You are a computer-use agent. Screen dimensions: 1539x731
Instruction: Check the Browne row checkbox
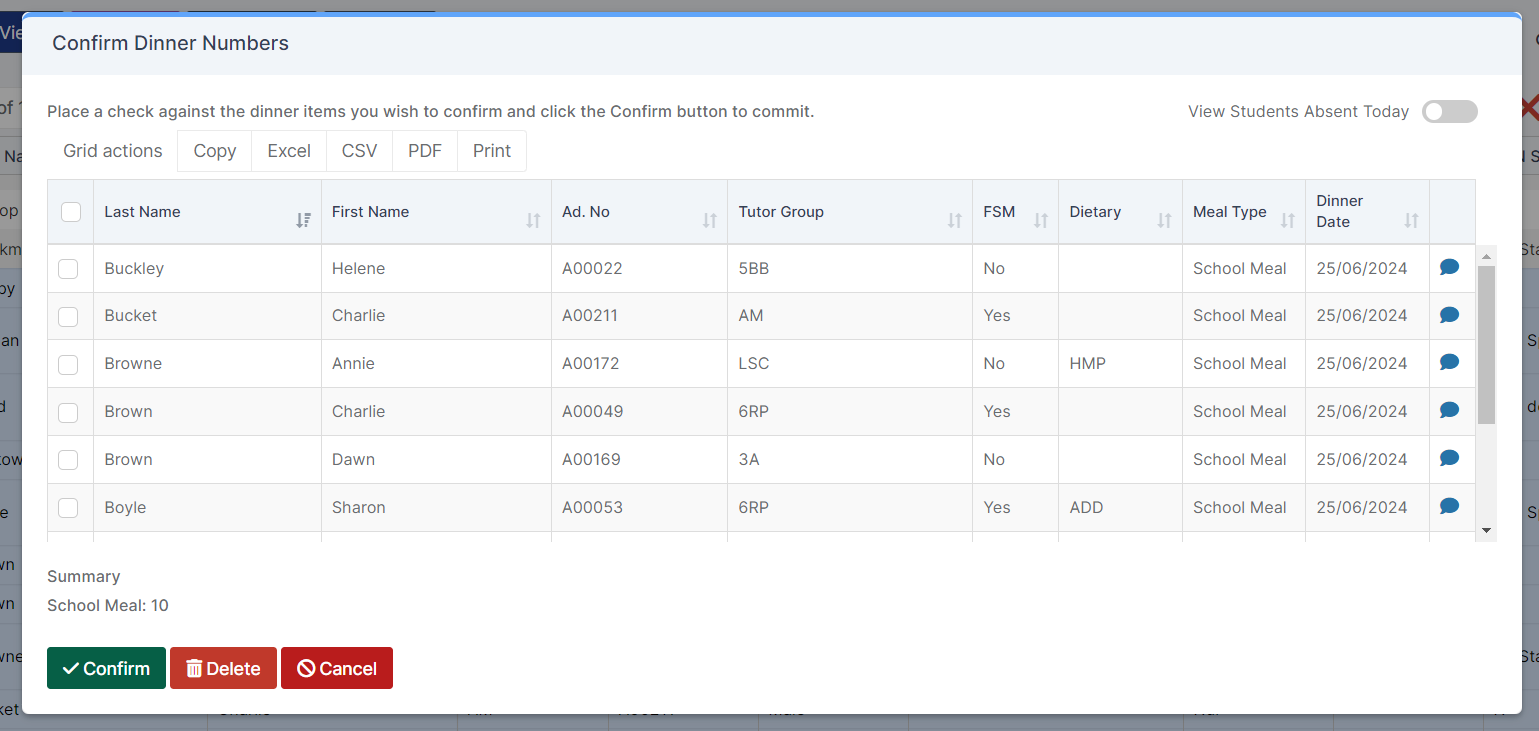pyautogui.click(x=68, y=365)
